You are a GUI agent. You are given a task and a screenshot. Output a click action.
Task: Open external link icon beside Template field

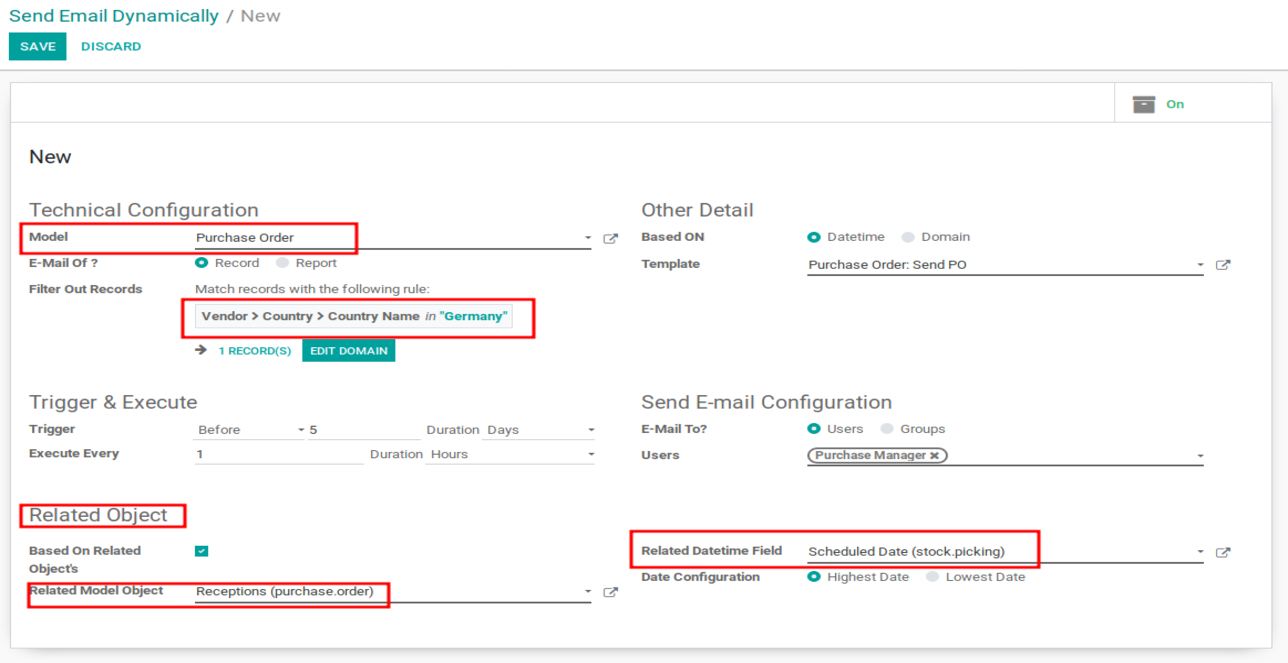tap(1222, 266)
